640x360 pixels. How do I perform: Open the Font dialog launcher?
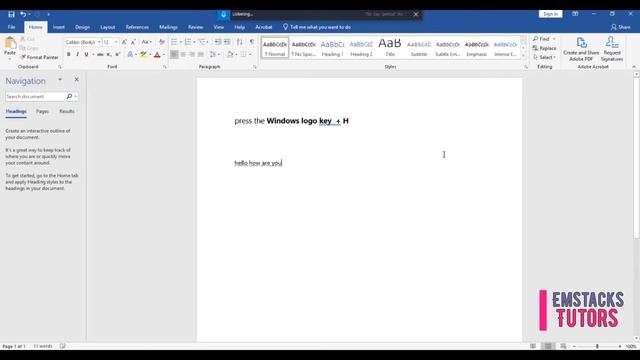pos(165,67)
